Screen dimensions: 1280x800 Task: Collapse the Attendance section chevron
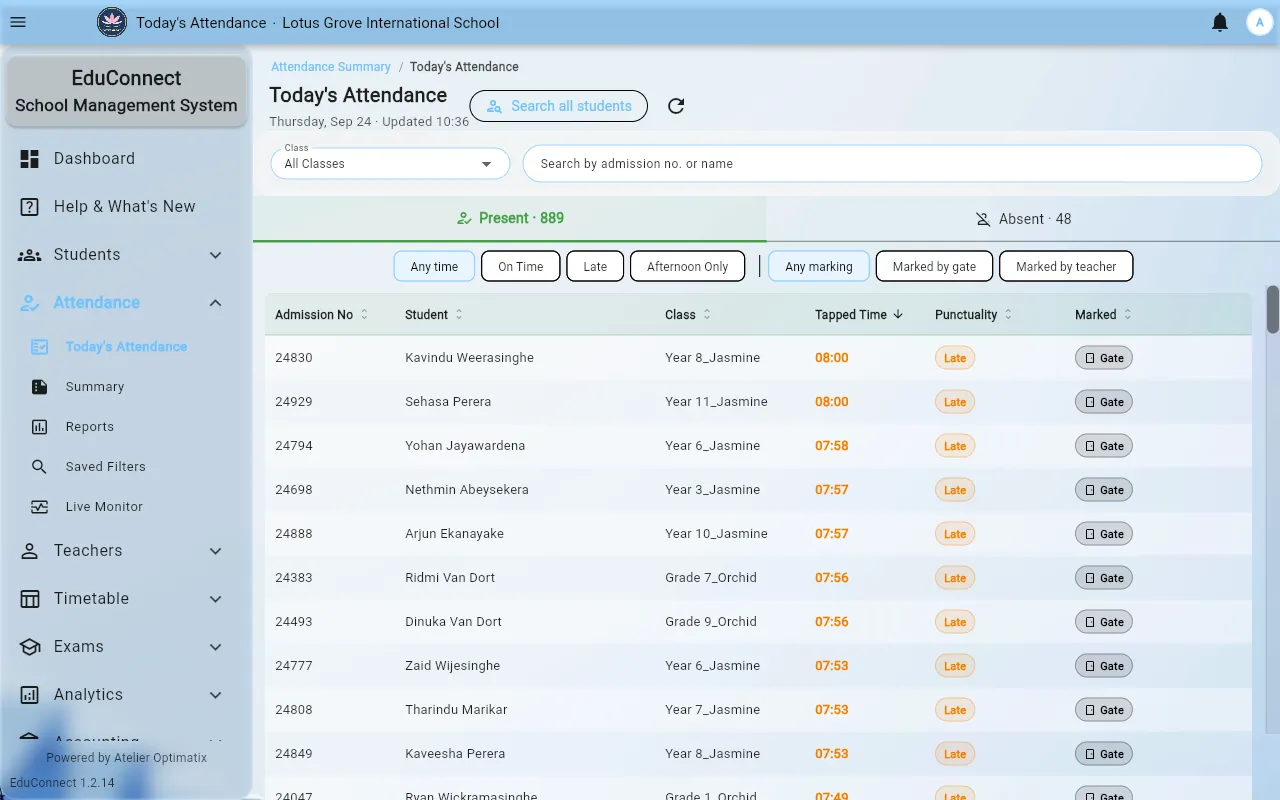tap(216, 303)
